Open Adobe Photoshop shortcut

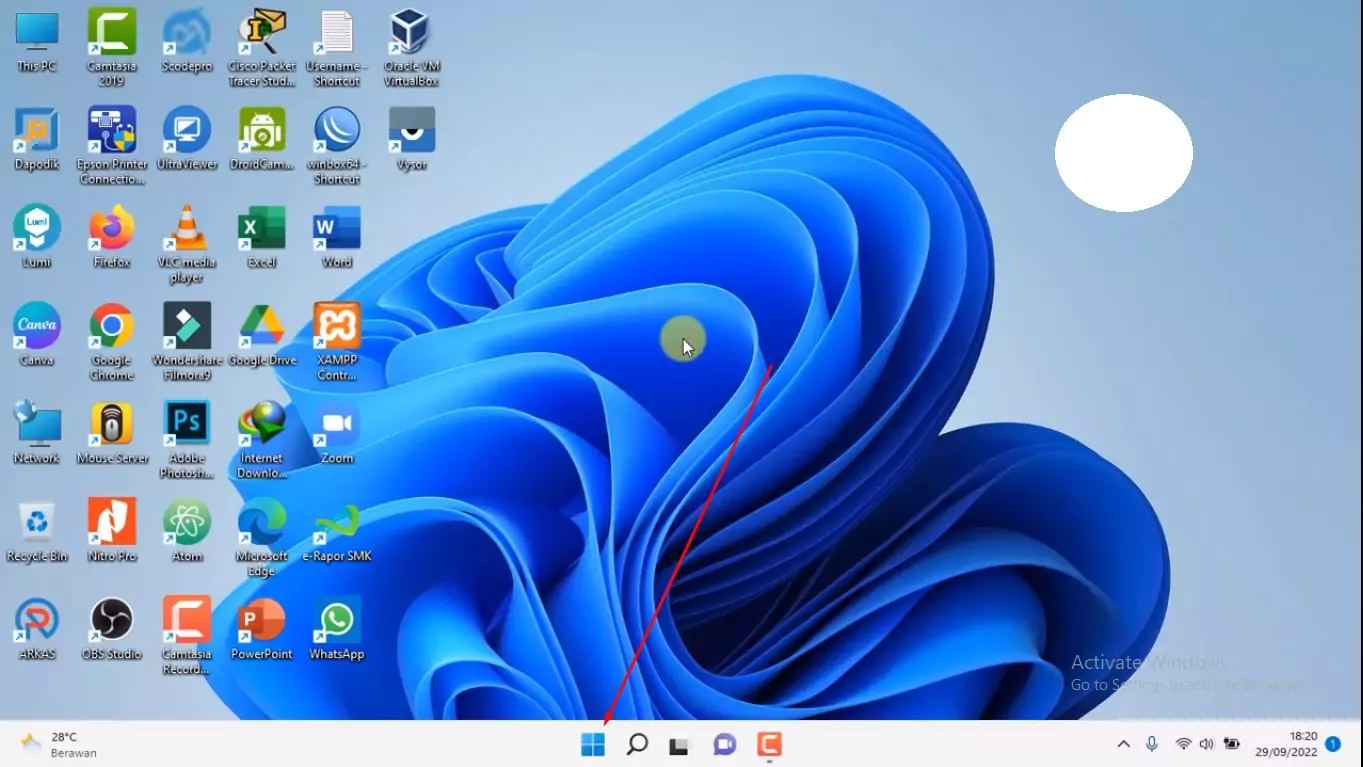click(x=187, y=439)
